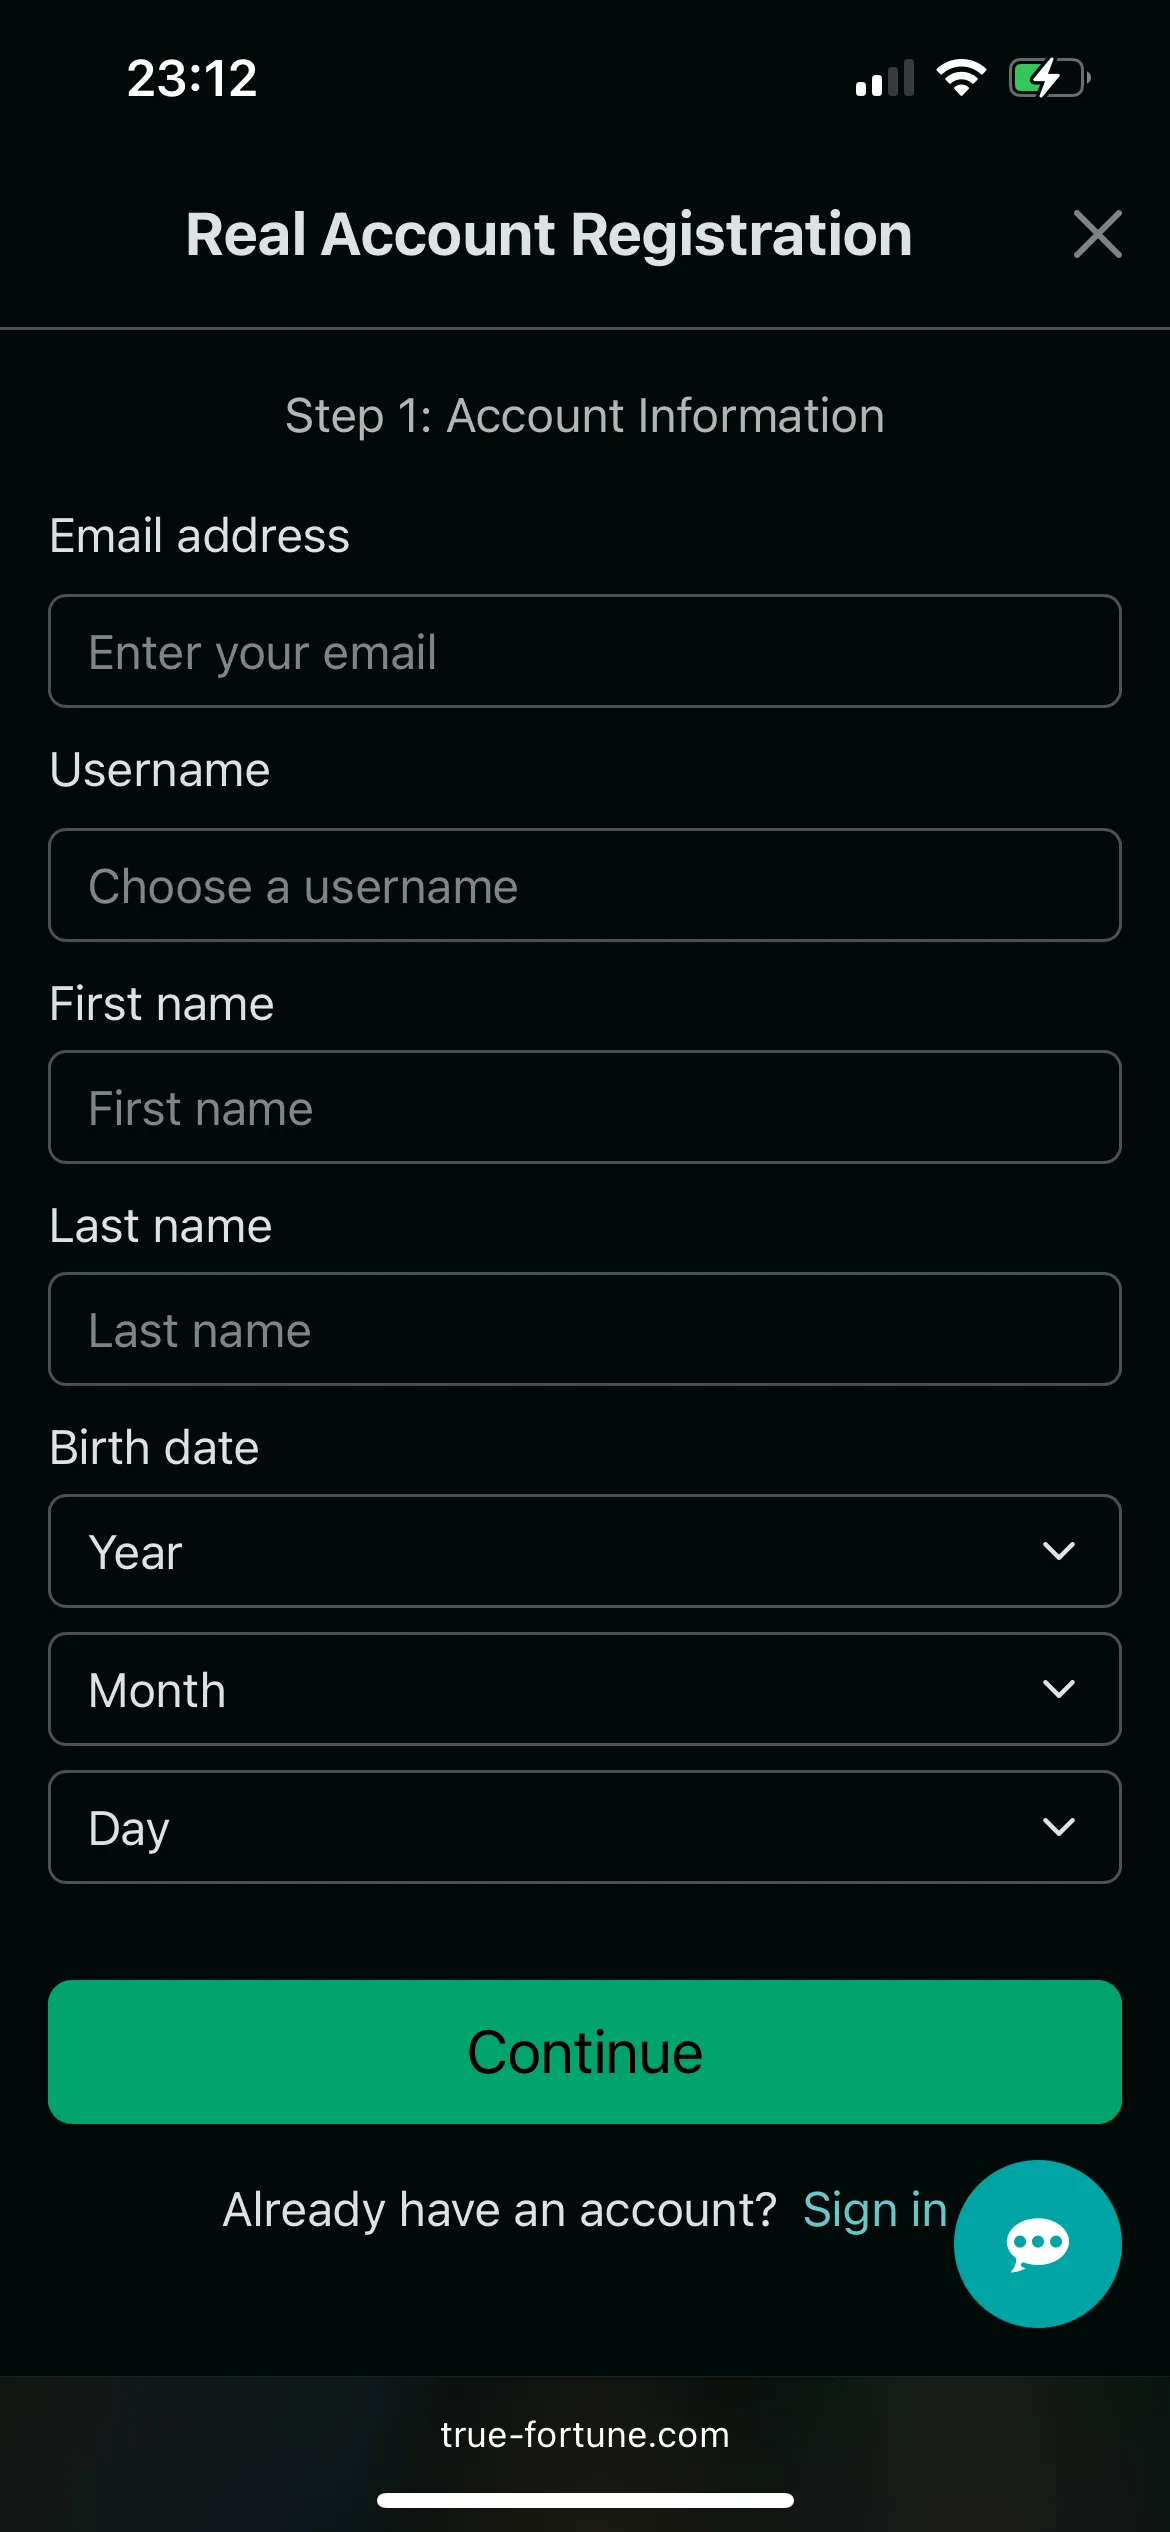Tap the true-fortune.com address bar
1170x2532 pixels.
[585, 2435]
